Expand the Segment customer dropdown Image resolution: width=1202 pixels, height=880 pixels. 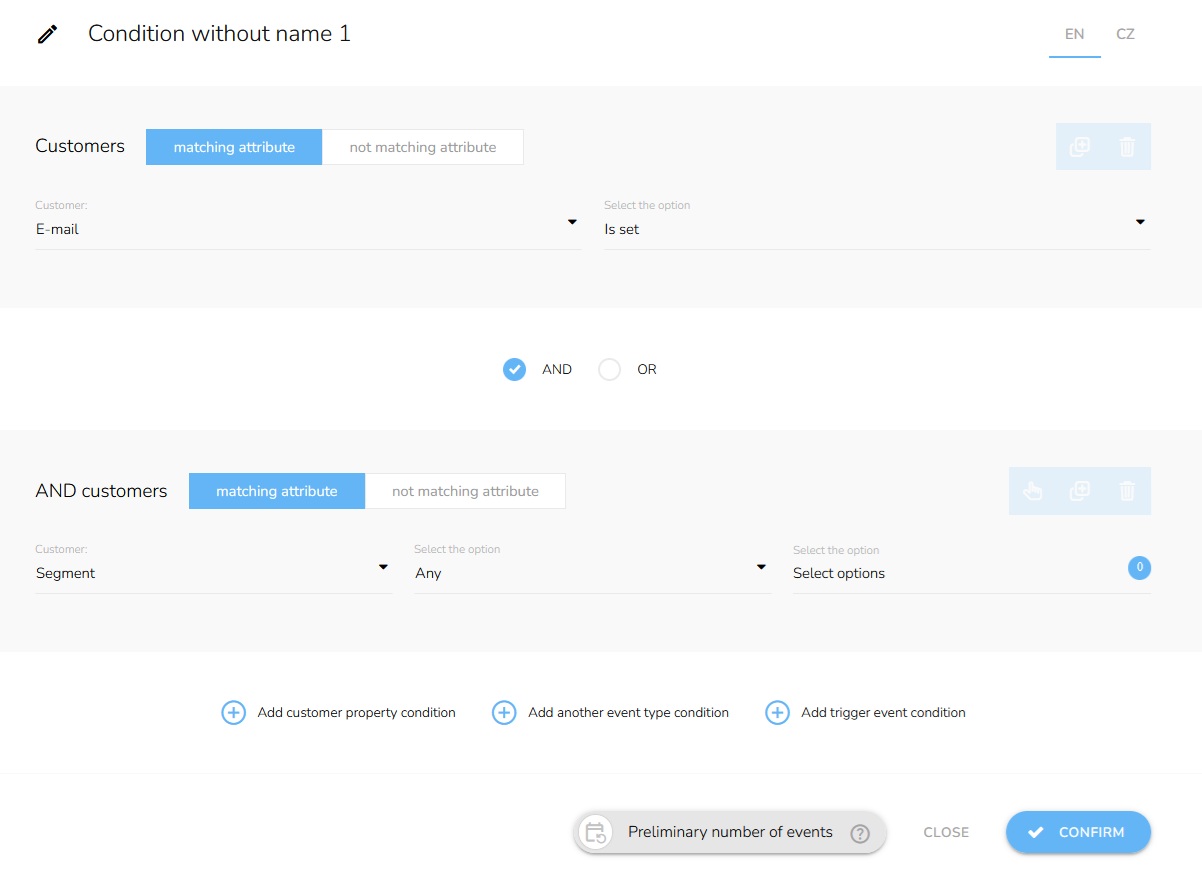212,573
